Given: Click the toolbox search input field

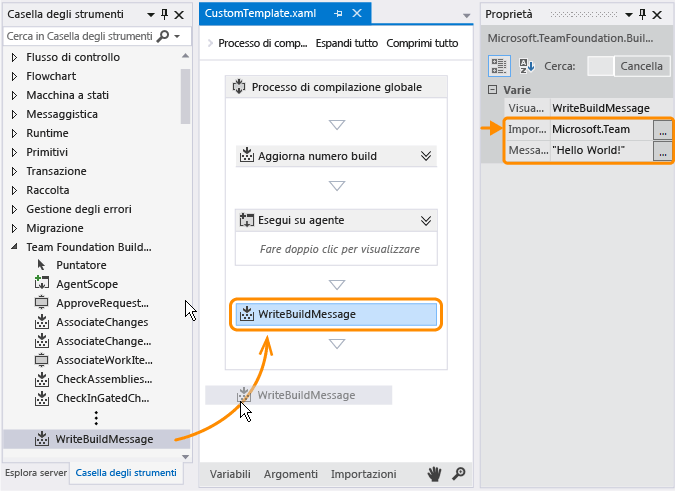Looking at the screenshot, I should (x=81, y=36).
